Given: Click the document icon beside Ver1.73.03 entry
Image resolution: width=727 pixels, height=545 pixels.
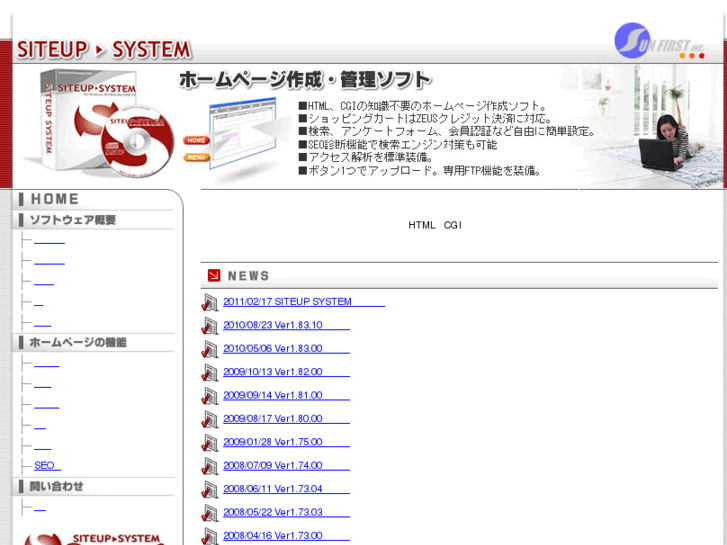Looking at the screenshot, I should click(210, 513).
